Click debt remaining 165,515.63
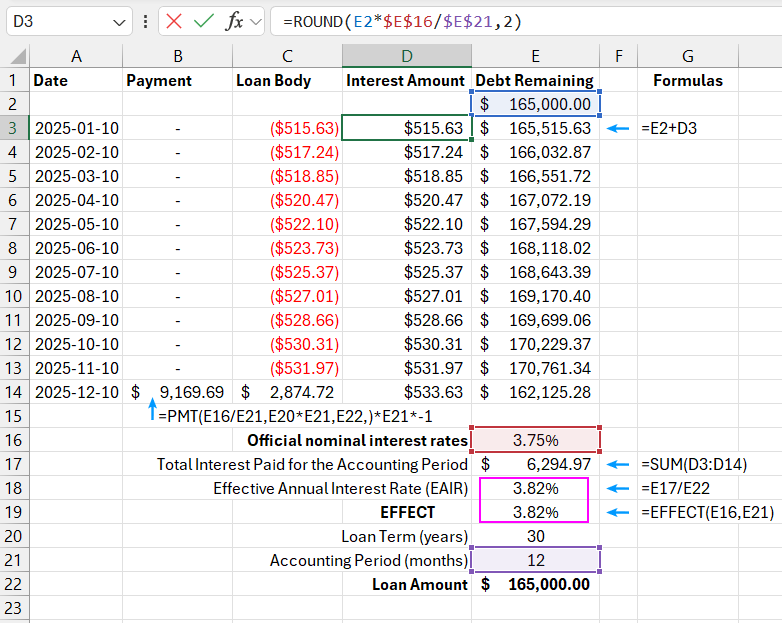The image size is (782, 623). (x=535, y=128)
